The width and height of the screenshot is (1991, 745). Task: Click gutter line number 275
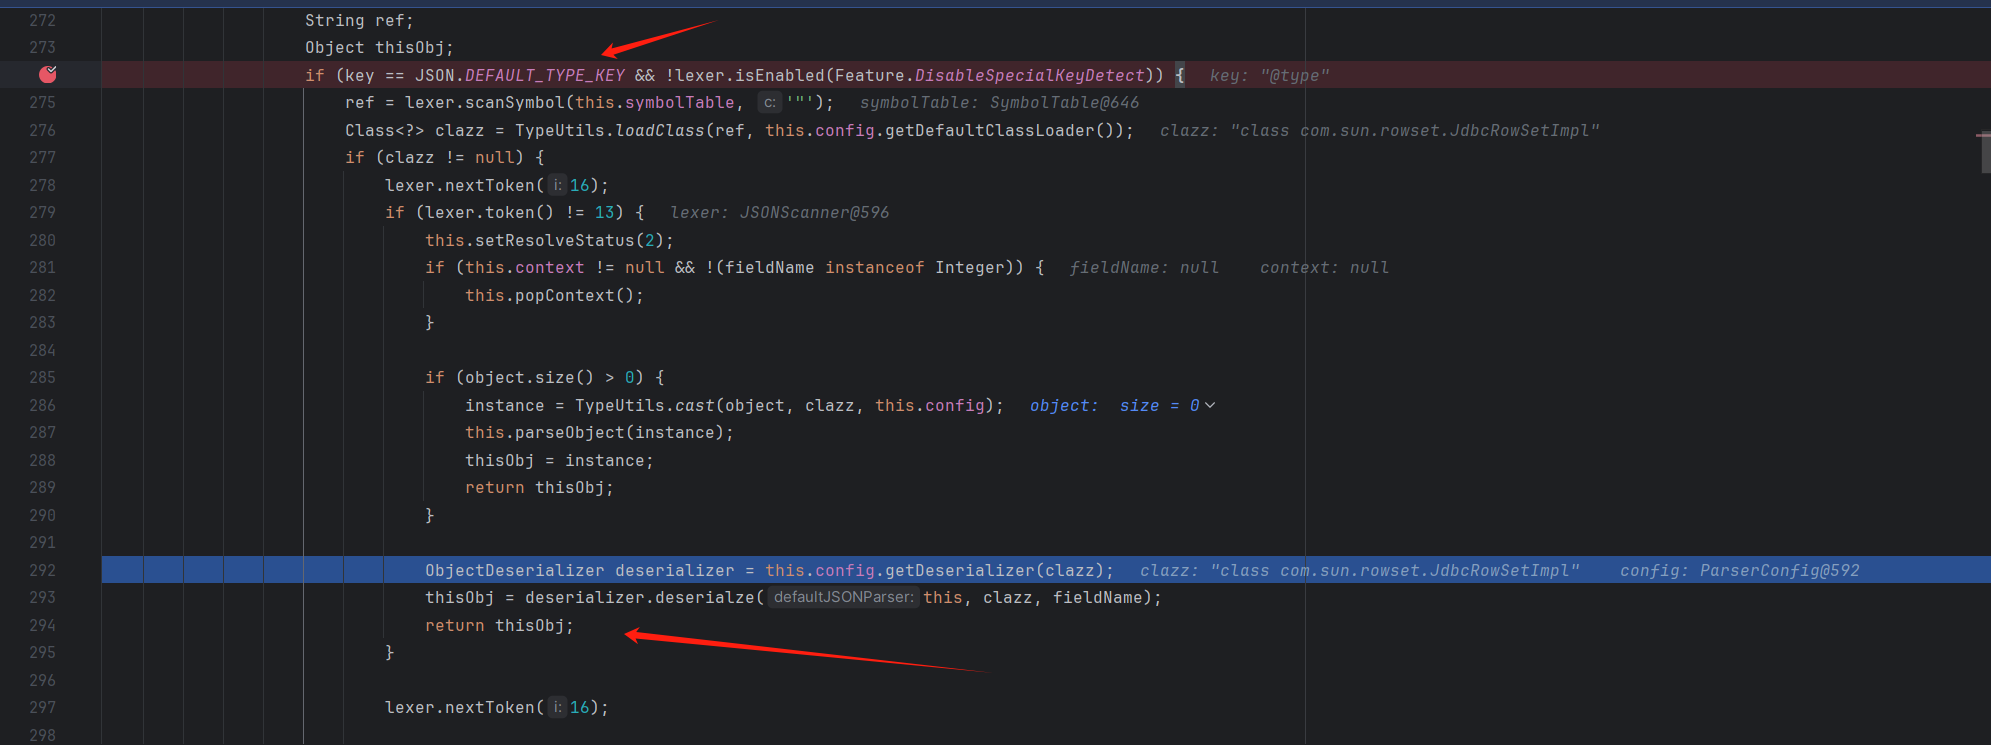[42, 102]
